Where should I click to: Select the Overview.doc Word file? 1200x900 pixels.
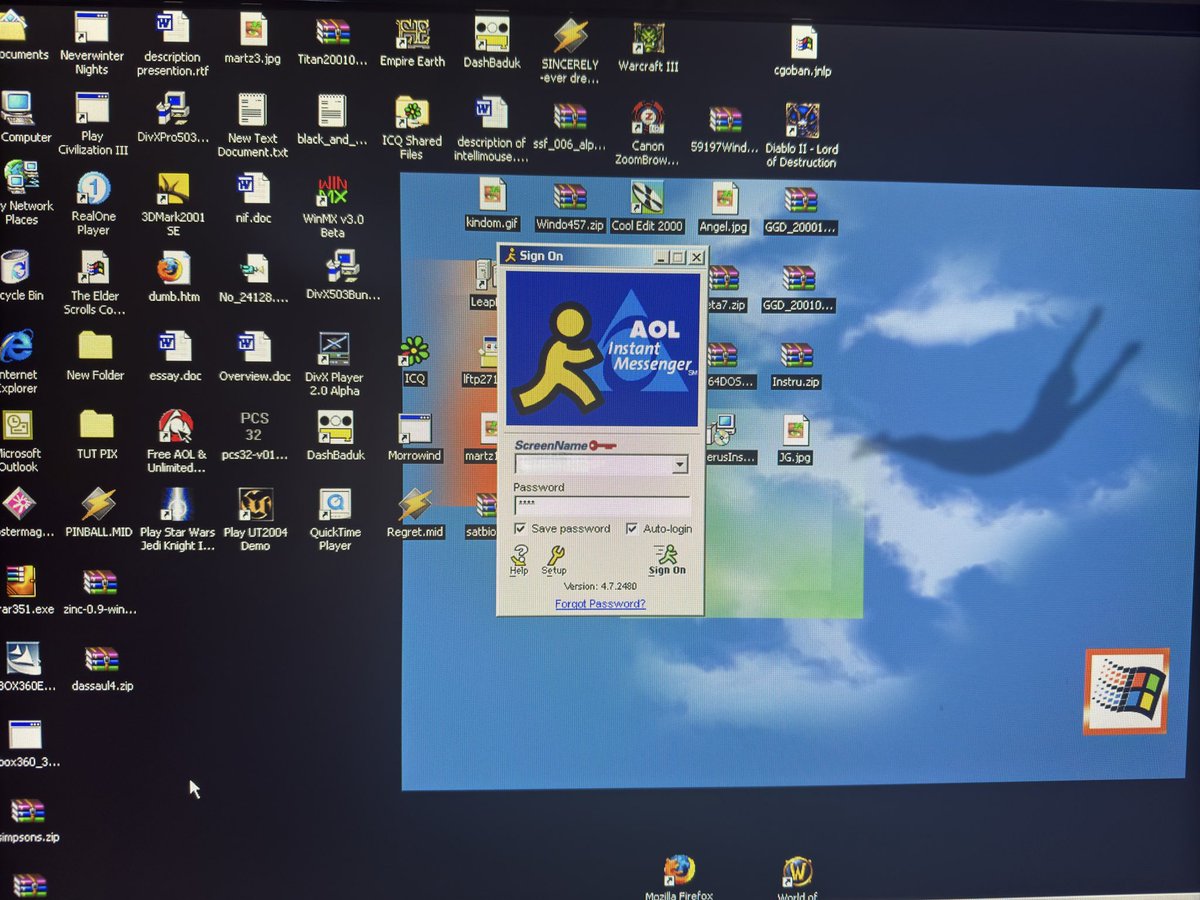tap(254, 348)
